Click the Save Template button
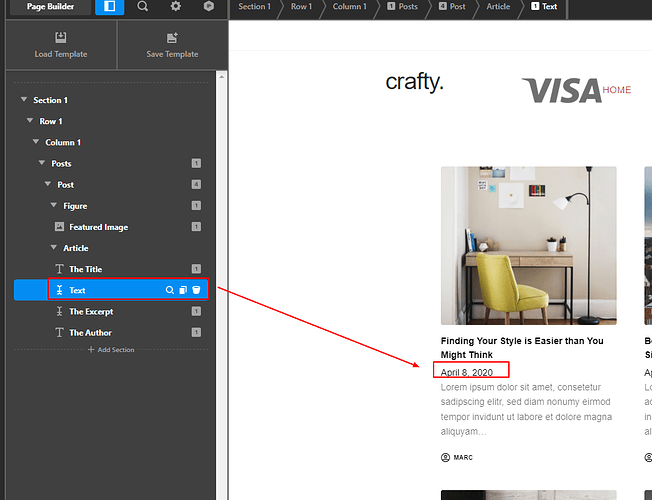 pos(172,46)
